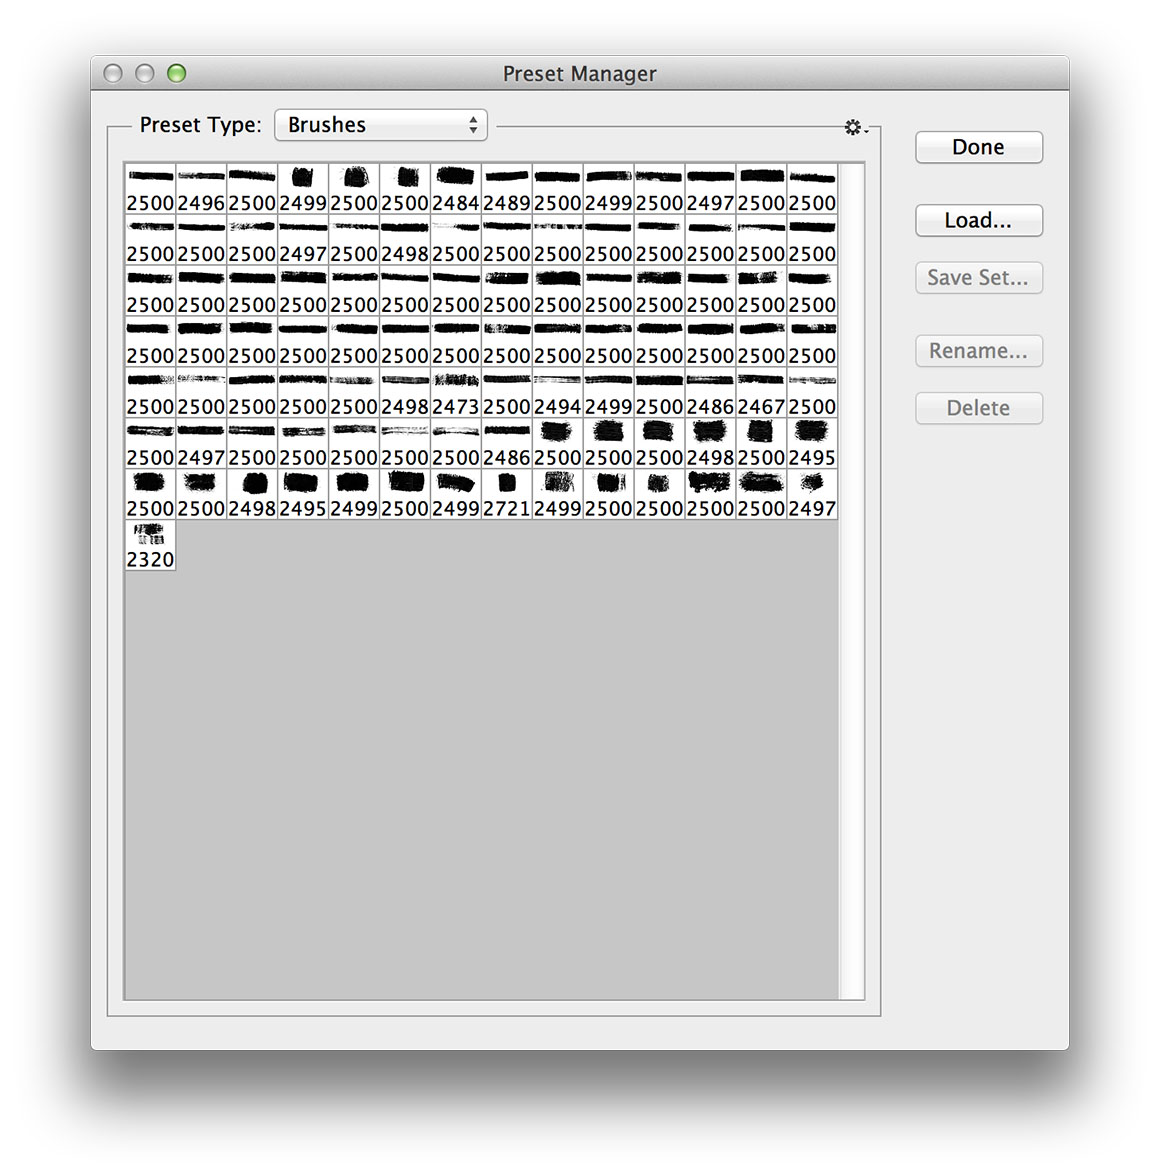Open the gear options menu
This screenshot has height=1176, width=1160.
854,127
